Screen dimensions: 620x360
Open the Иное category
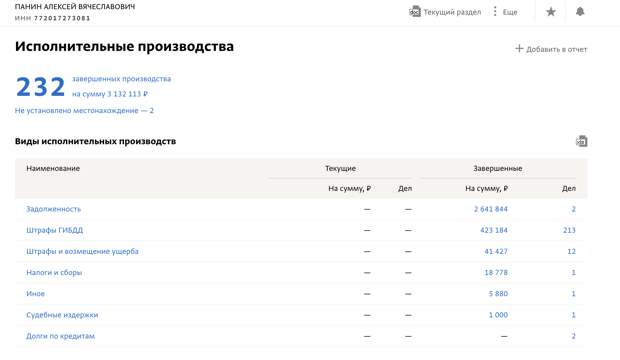pos(35,294)
